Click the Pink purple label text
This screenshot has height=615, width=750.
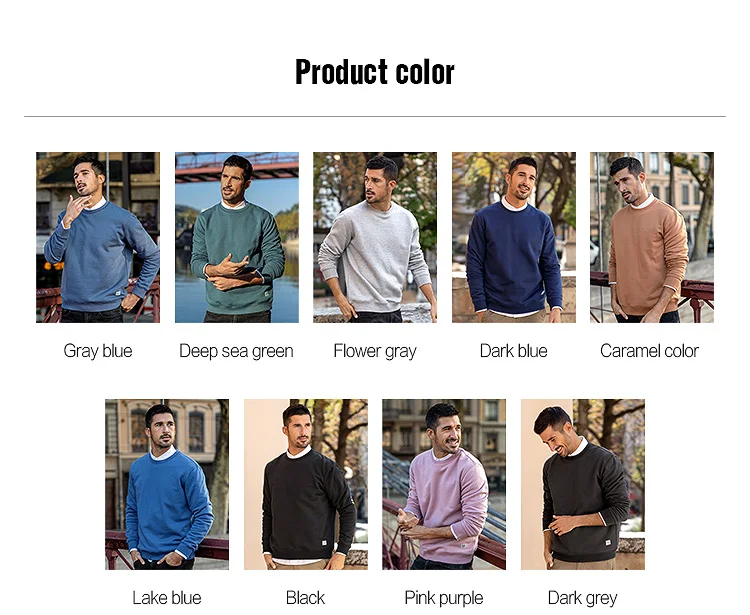tap(444, 598)
